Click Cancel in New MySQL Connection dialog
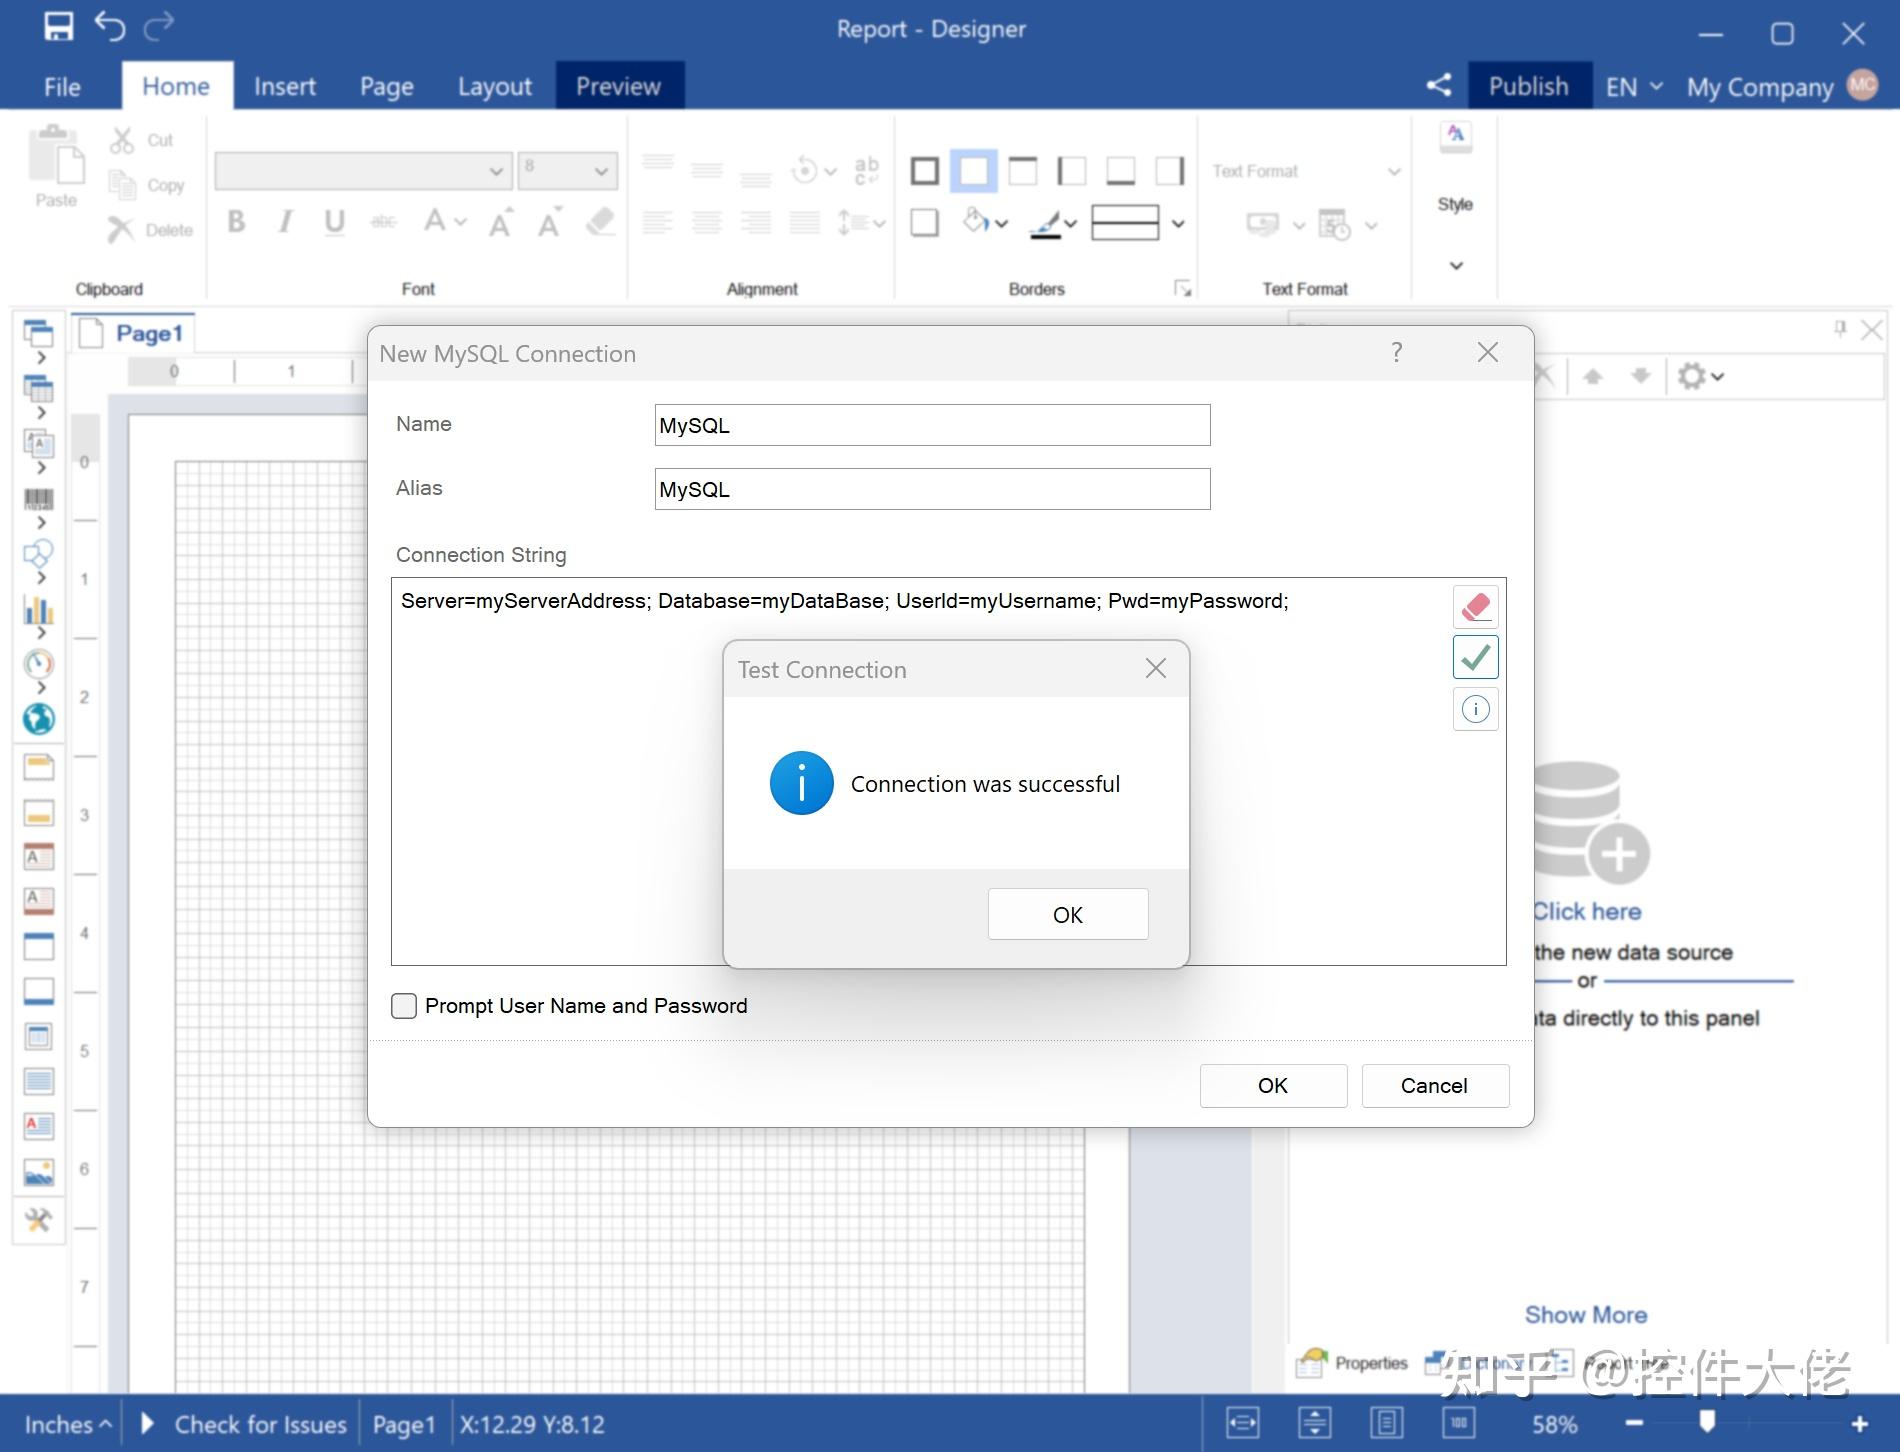This screenshot has height=1452, width=1900. 1434,1086
